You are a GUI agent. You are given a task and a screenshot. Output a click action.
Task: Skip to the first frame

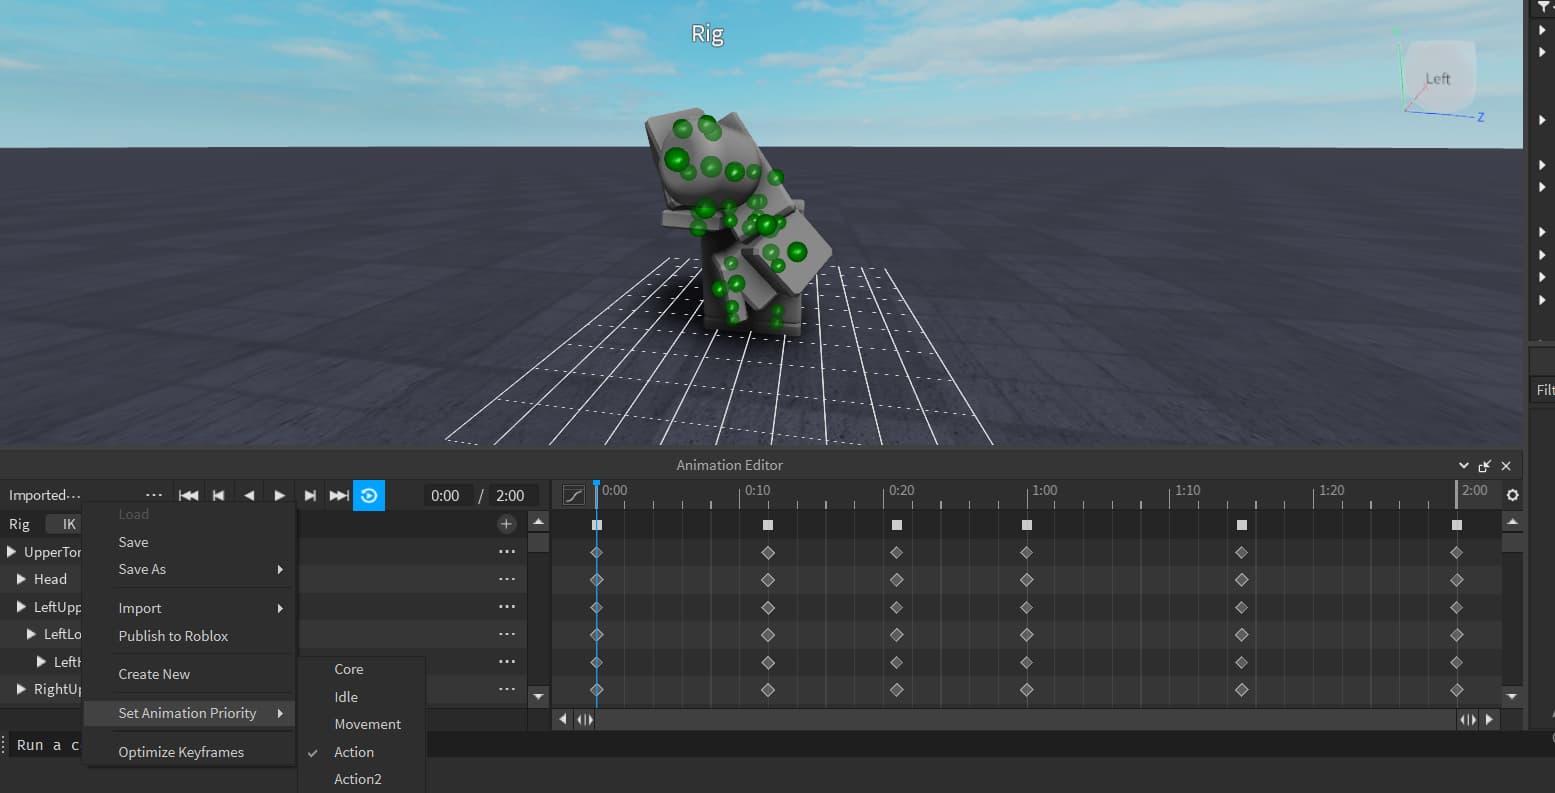[188, 494]
